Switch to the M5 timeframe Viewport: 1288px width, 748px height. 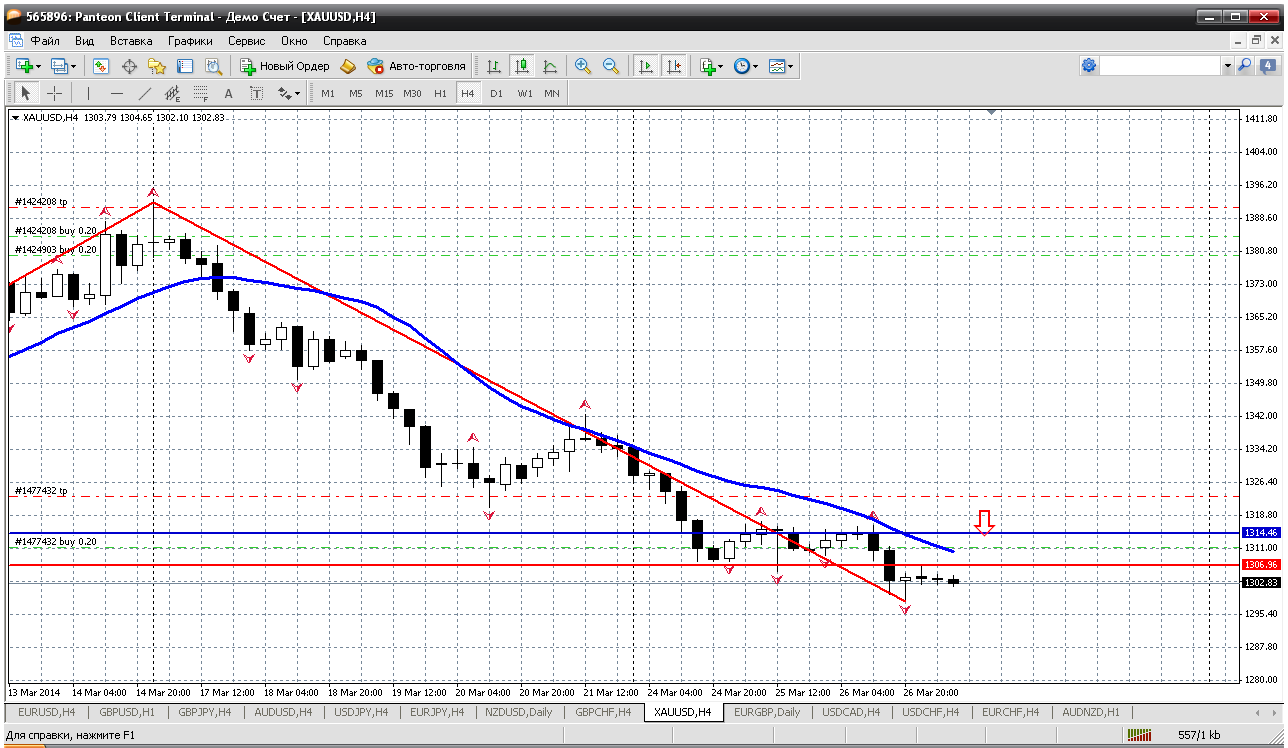click(x=356, y=93)
